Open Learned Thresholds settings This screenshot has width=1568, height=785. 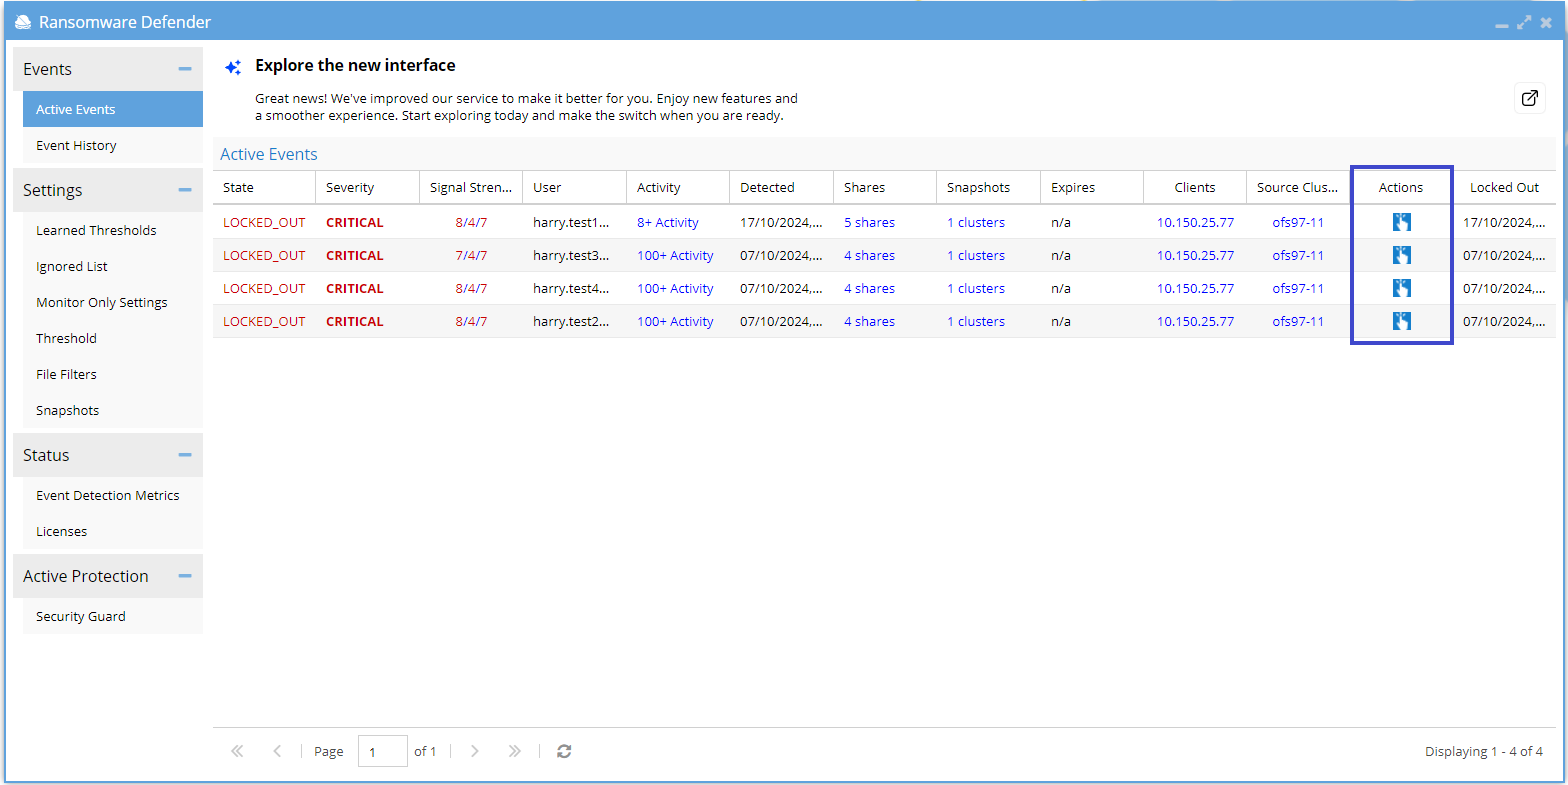113,230
